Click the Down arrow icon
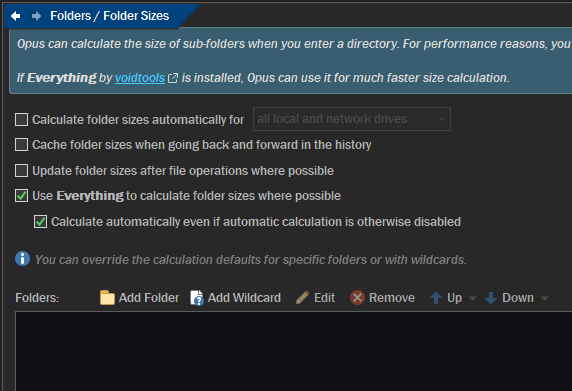 (491, 298)
